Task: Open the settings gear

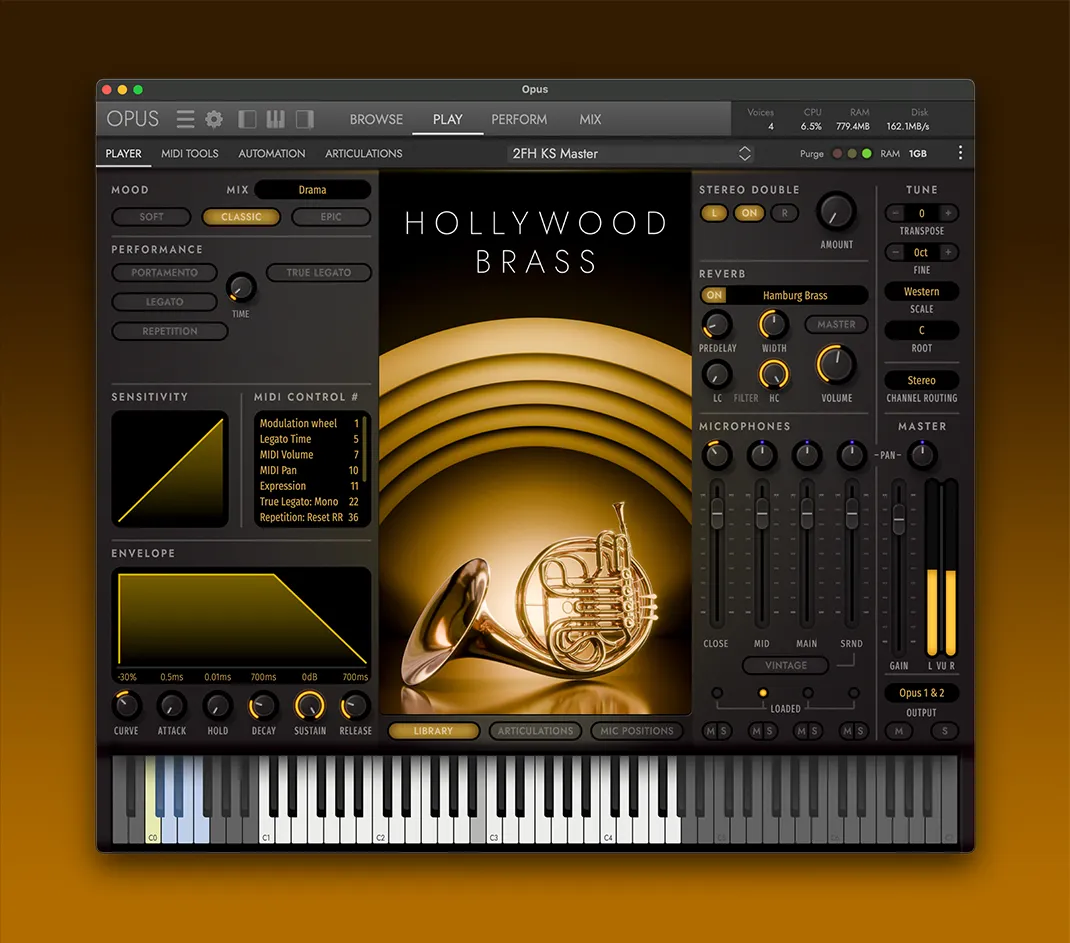Action: click(214, 119)
